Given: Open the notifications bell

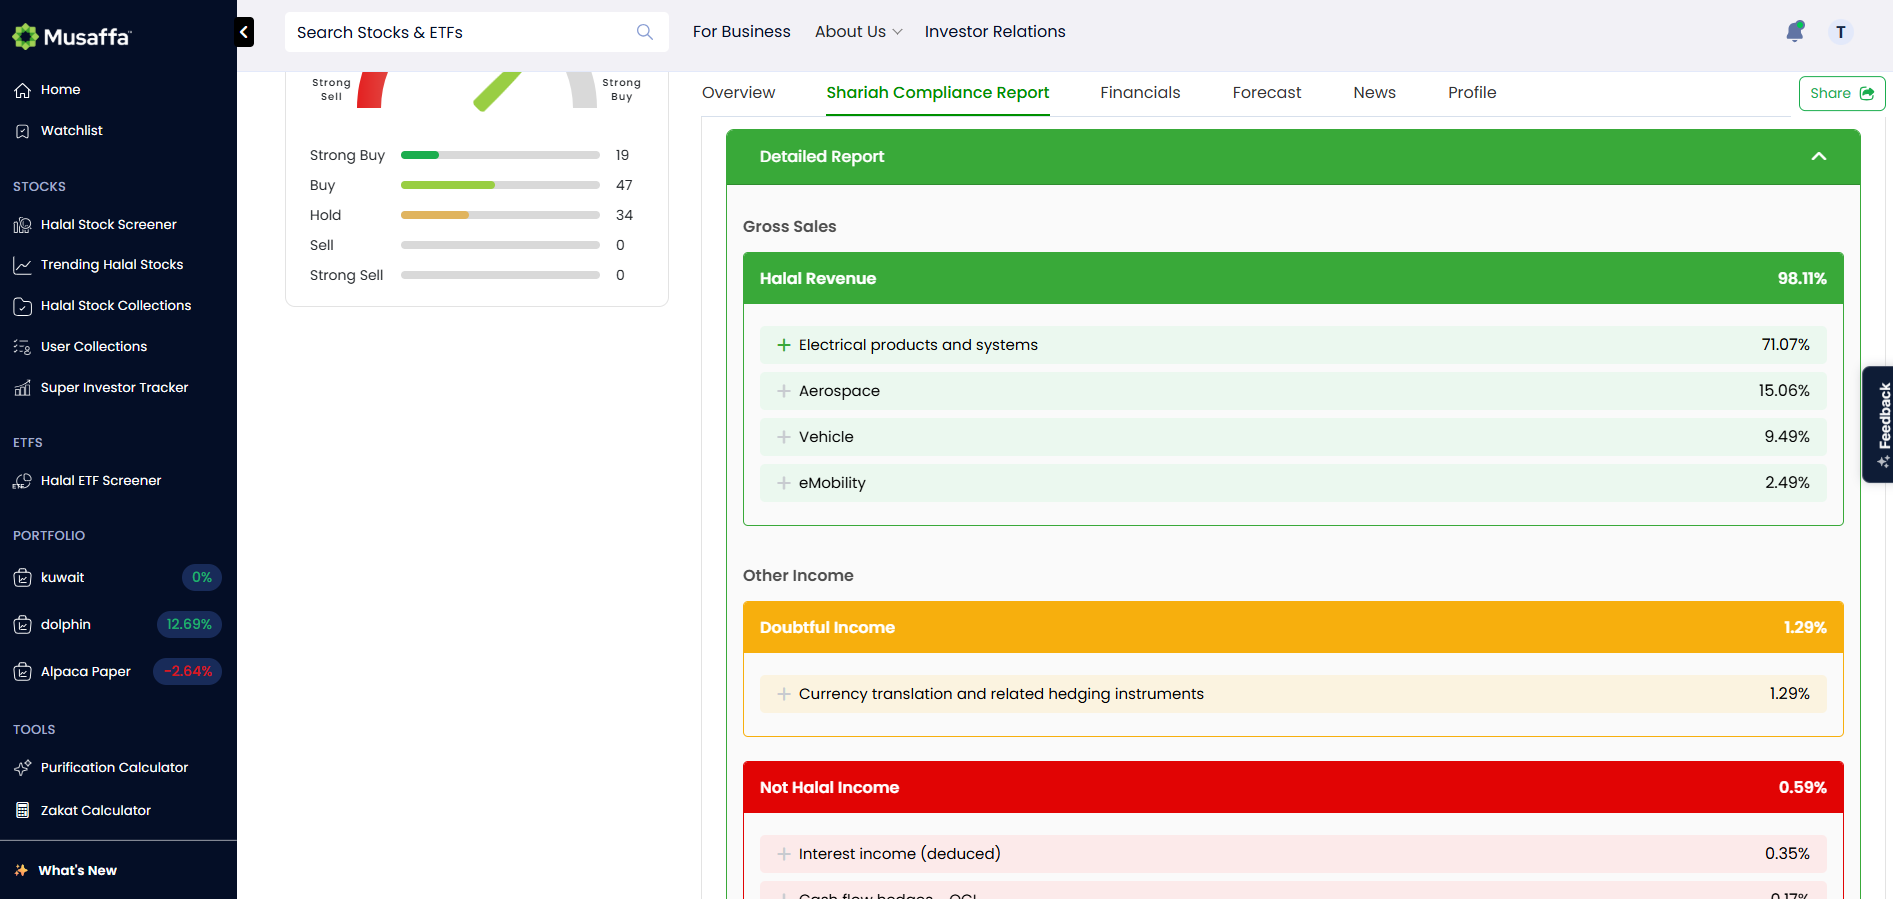Looking at the screenshot, I should [x=1795, y=32].
